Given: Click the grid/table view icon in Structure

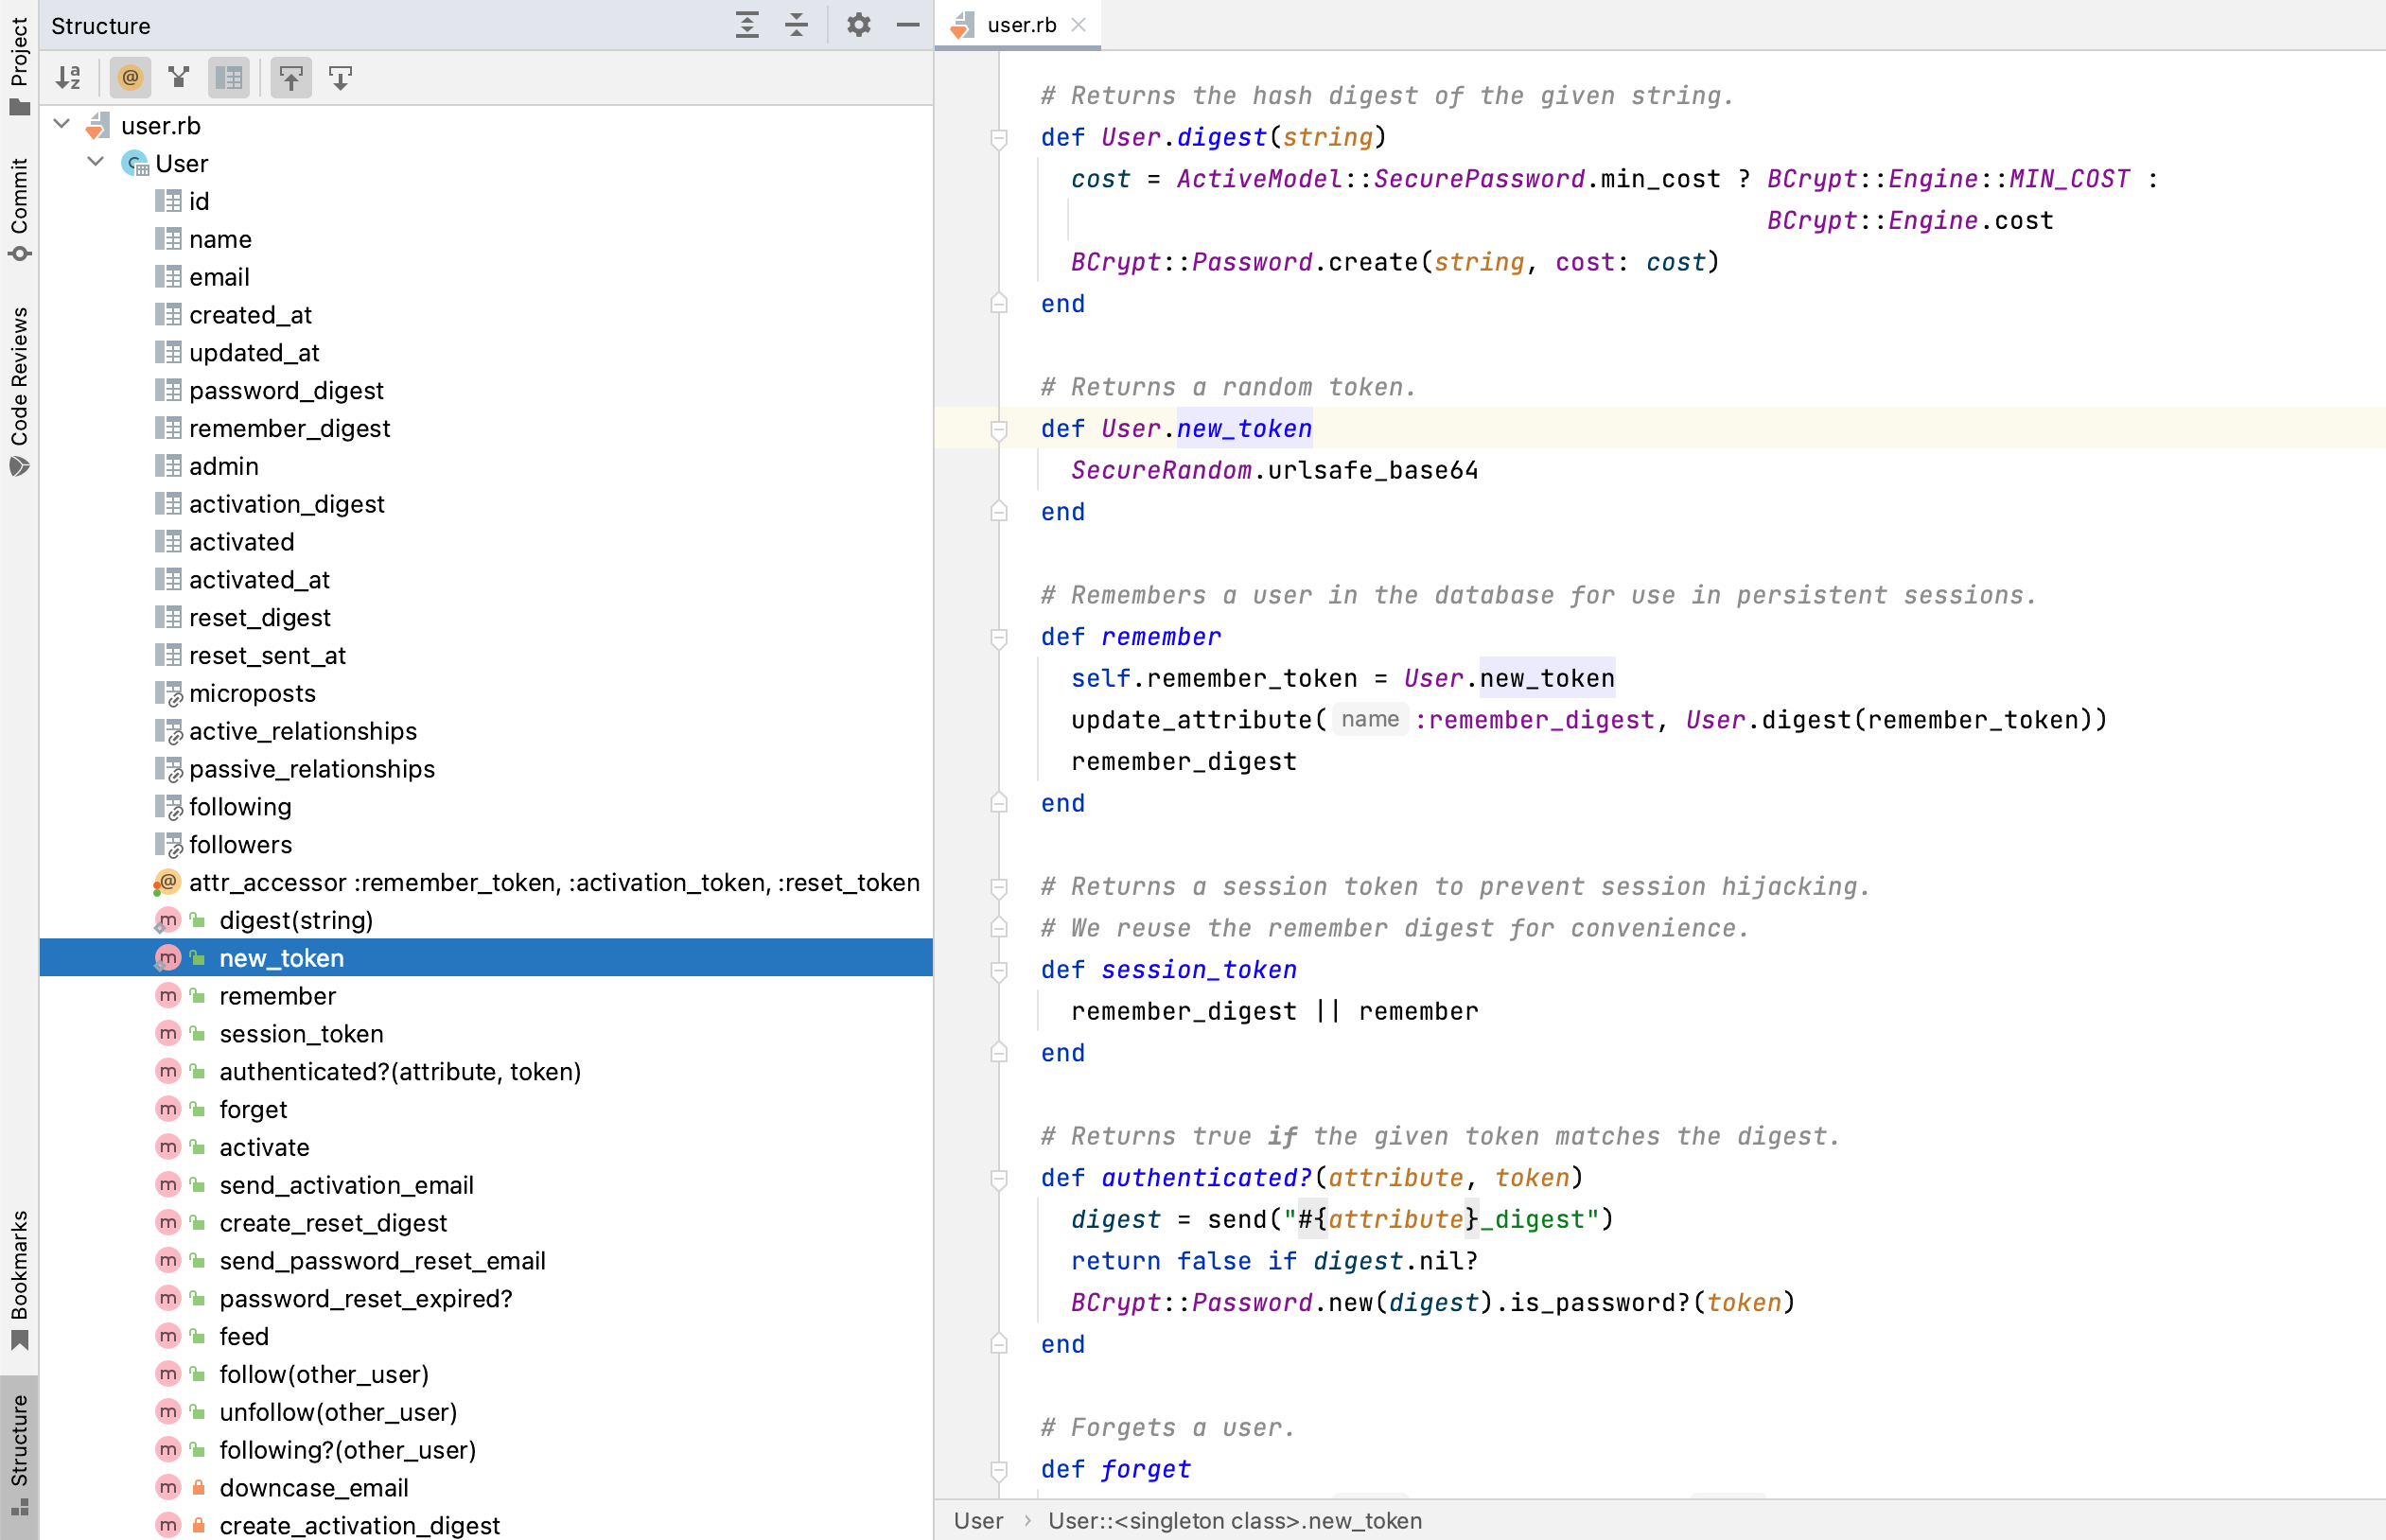Looking at the screenshot, I should (231, 77).
